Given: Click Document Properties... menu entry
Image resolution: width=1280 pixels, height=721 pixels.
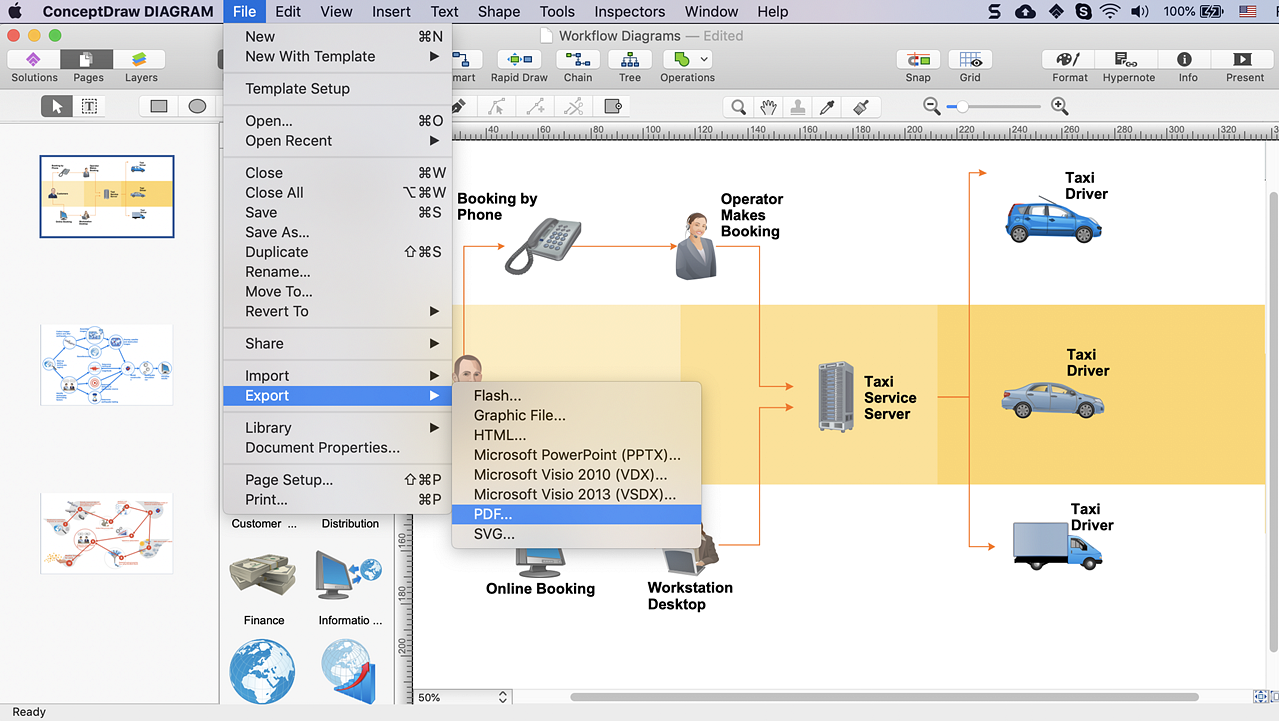Looking at the screenshot, I should point(338,448).
